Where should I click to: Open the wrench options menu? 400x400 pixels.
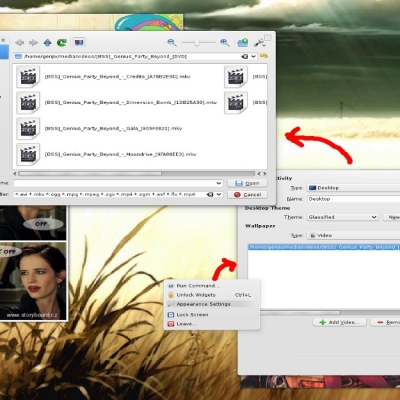coord(259,43)
